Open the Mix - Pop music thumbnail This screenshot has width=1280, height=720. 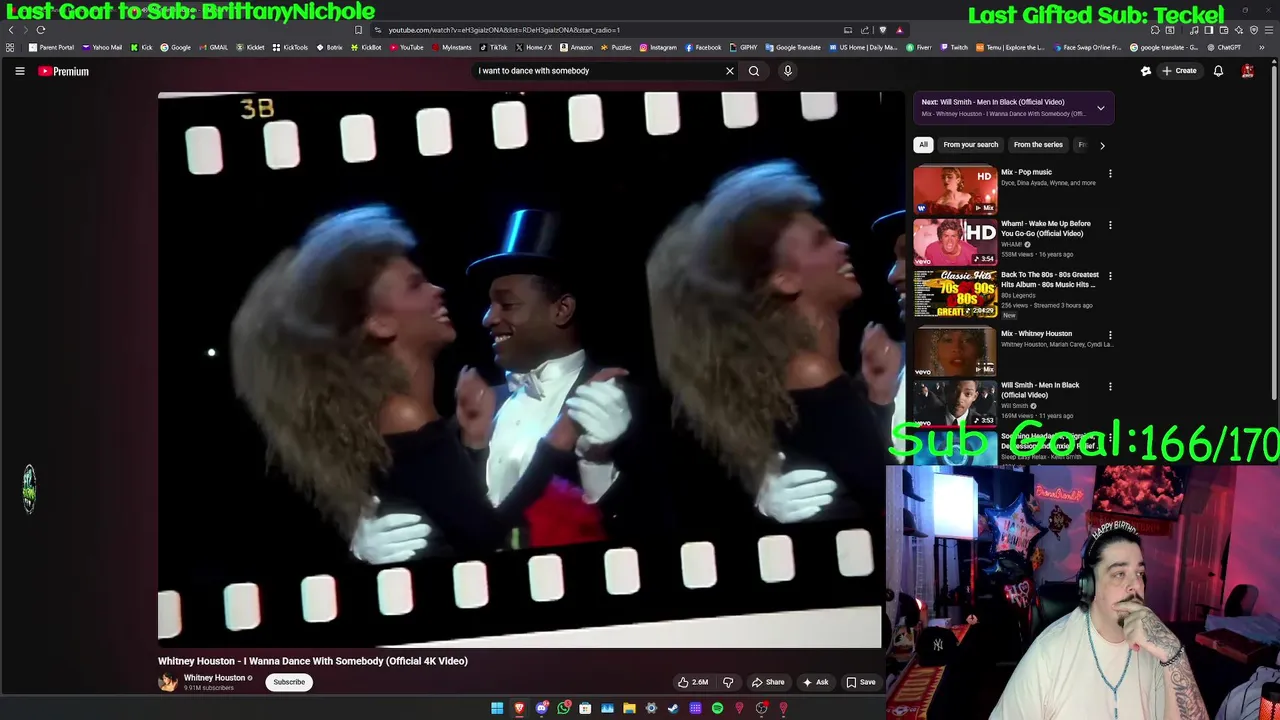[955, 190]
